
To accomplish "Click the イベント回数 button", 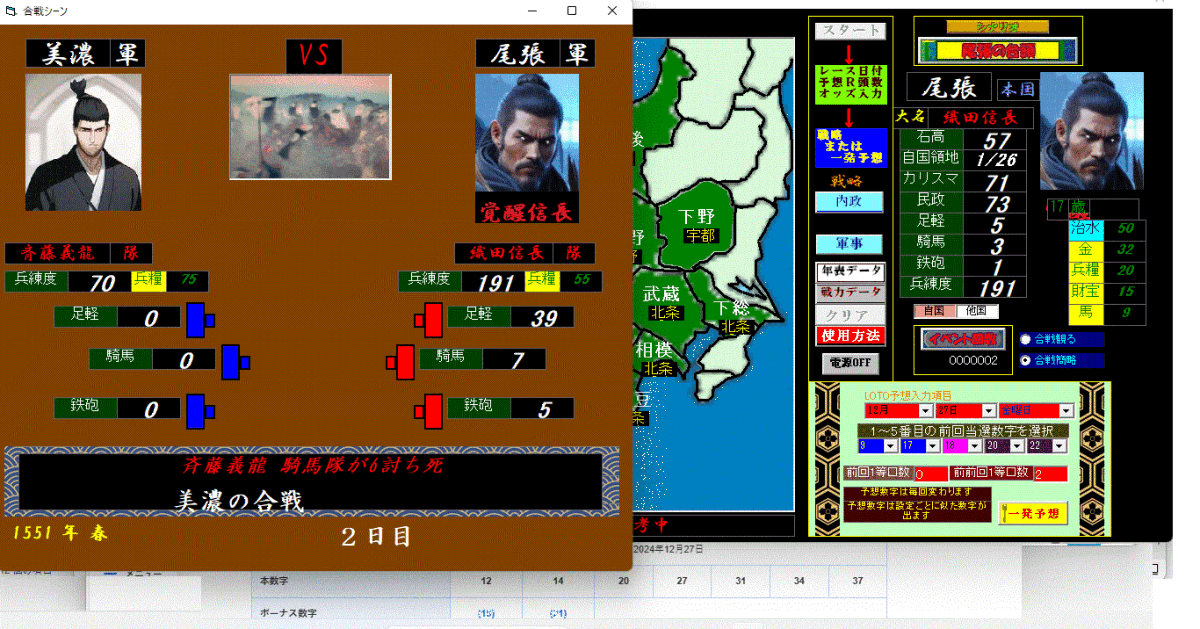I will [964, 338].
